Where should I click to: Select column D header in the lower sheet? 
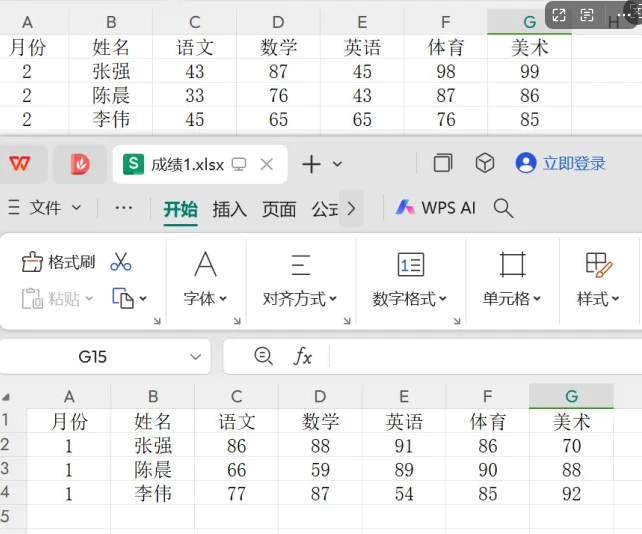pos(320,397)
